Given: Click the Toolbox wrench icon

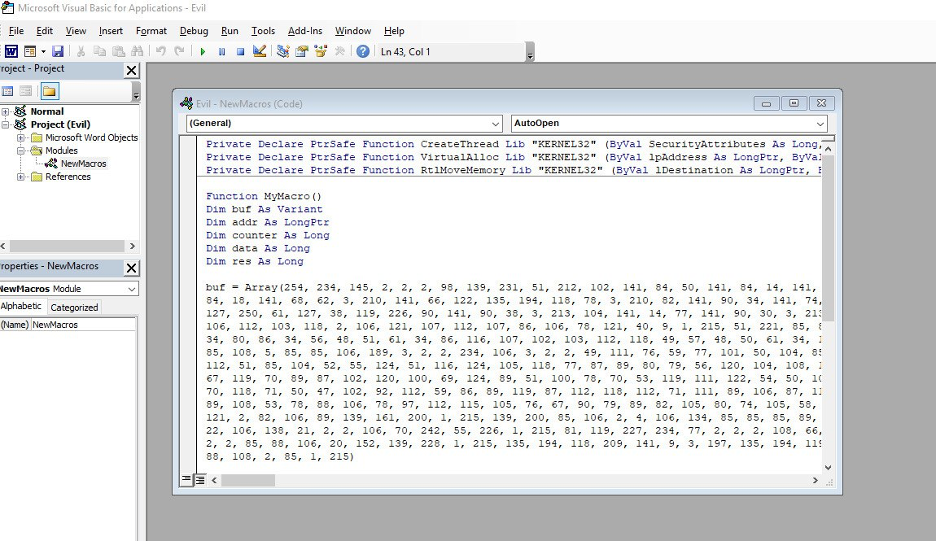Looking at the screenshot, I should pyautogui.click(x=340, y=51).
